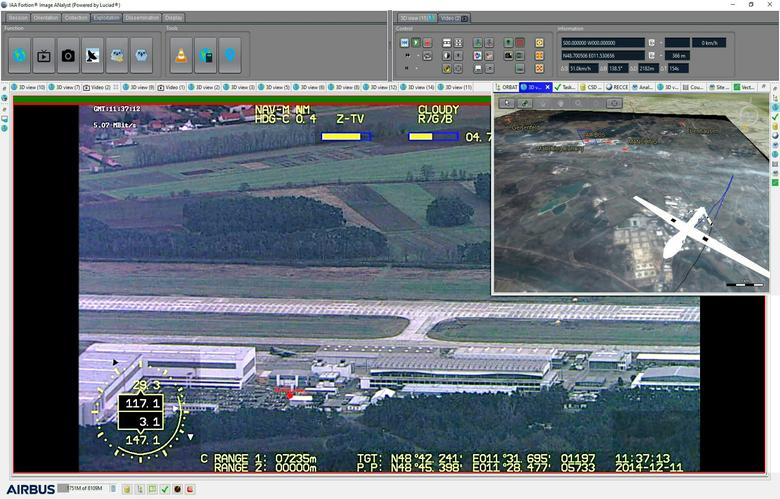Click the red stop control button

click(x=429, y=43)
